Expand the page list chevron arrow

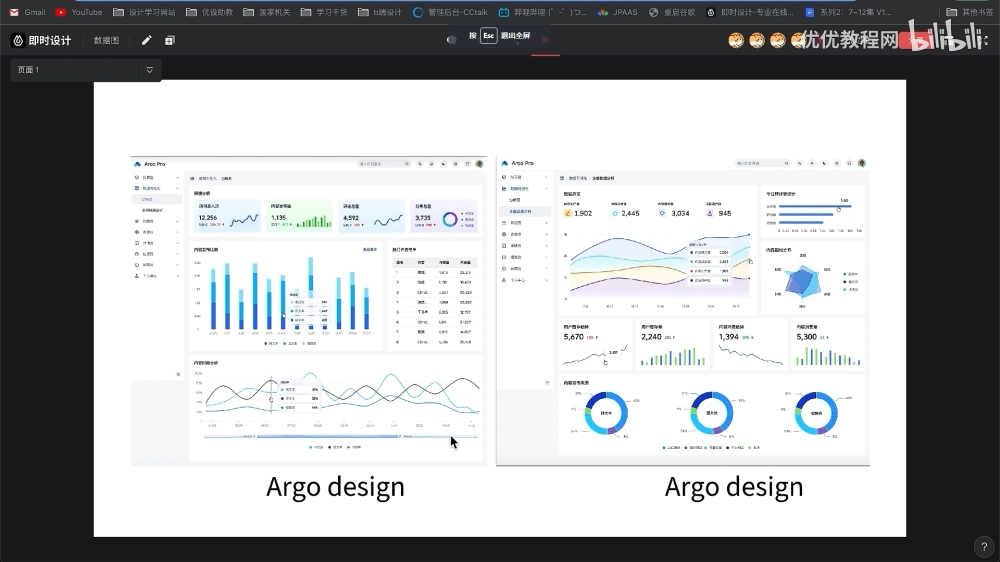coord(149,70)
